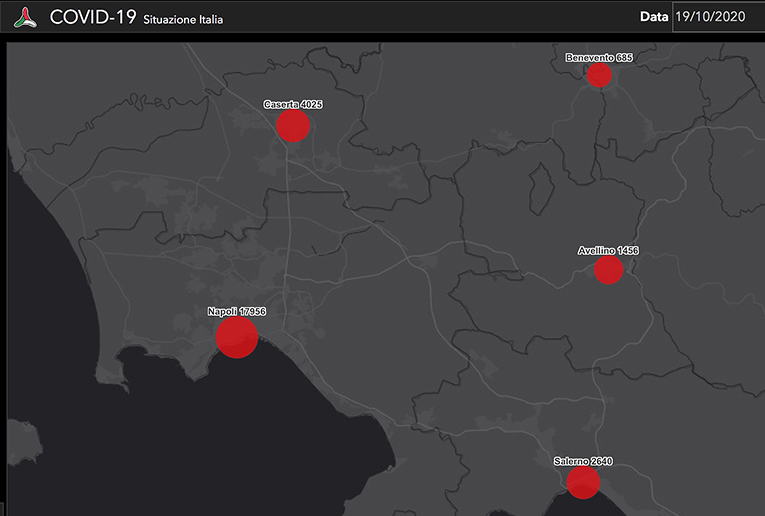The height and width of the screenshot is (516, 765).
Task: Select the Benevento red circle marker
Action: tap(599, 75)
